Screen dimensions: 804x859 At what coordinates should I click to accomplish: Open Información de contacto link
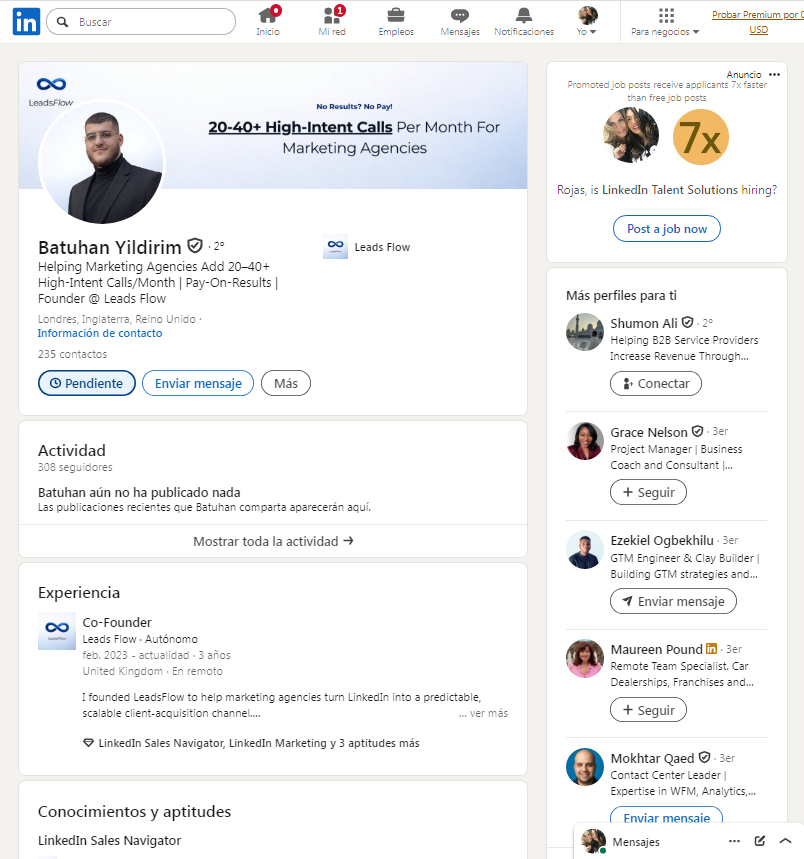click(100, 333)
